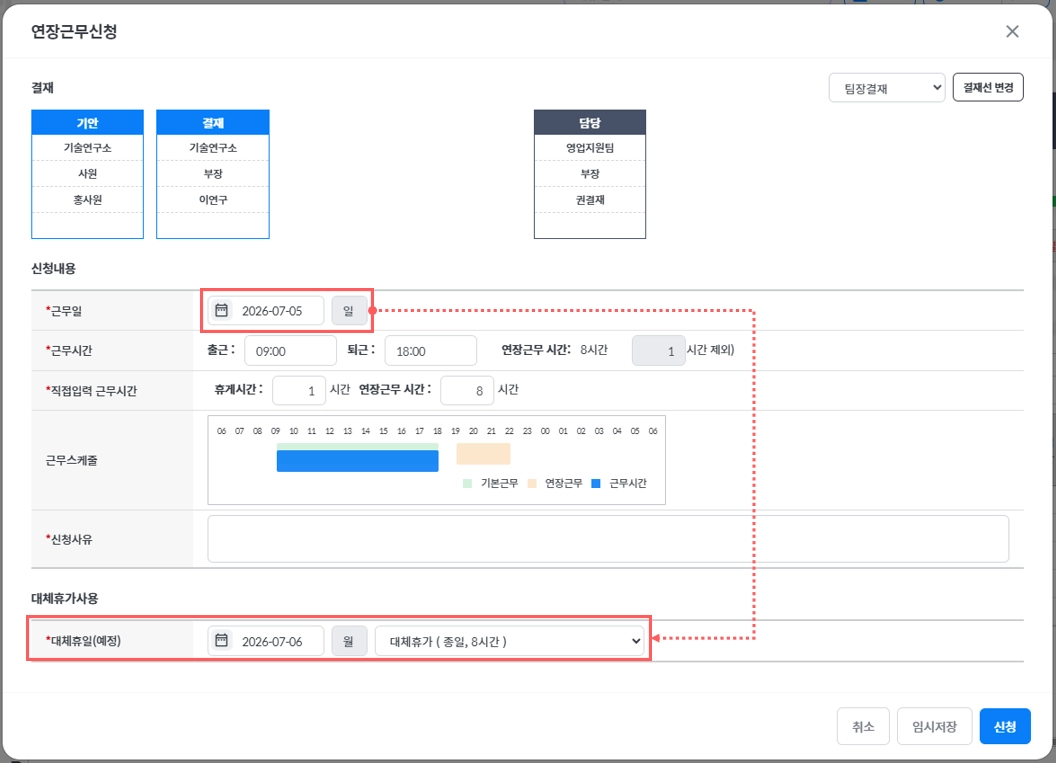
Task: Click the 대체휴일 date field 2026-07-06
Action: pos(265,641)
